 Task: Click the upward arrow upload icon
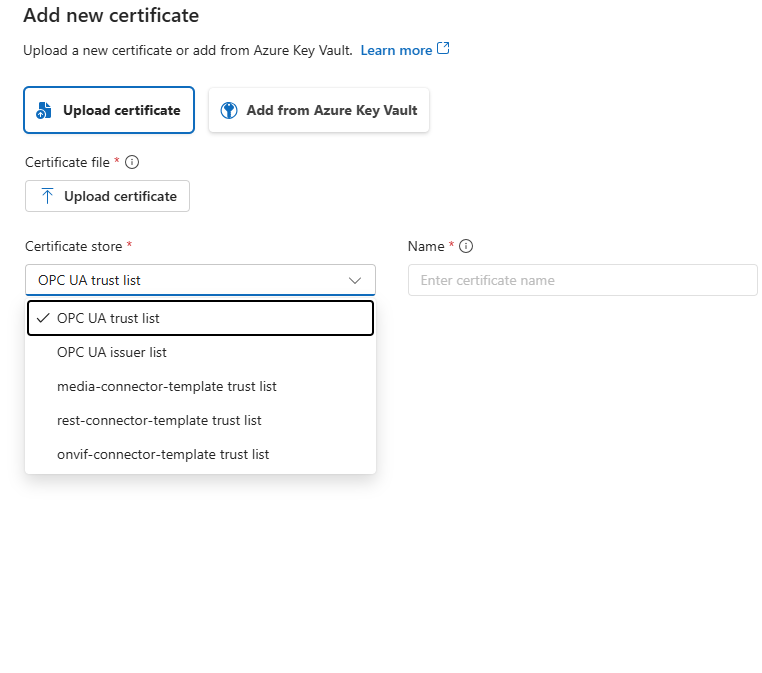pos(47,196)
